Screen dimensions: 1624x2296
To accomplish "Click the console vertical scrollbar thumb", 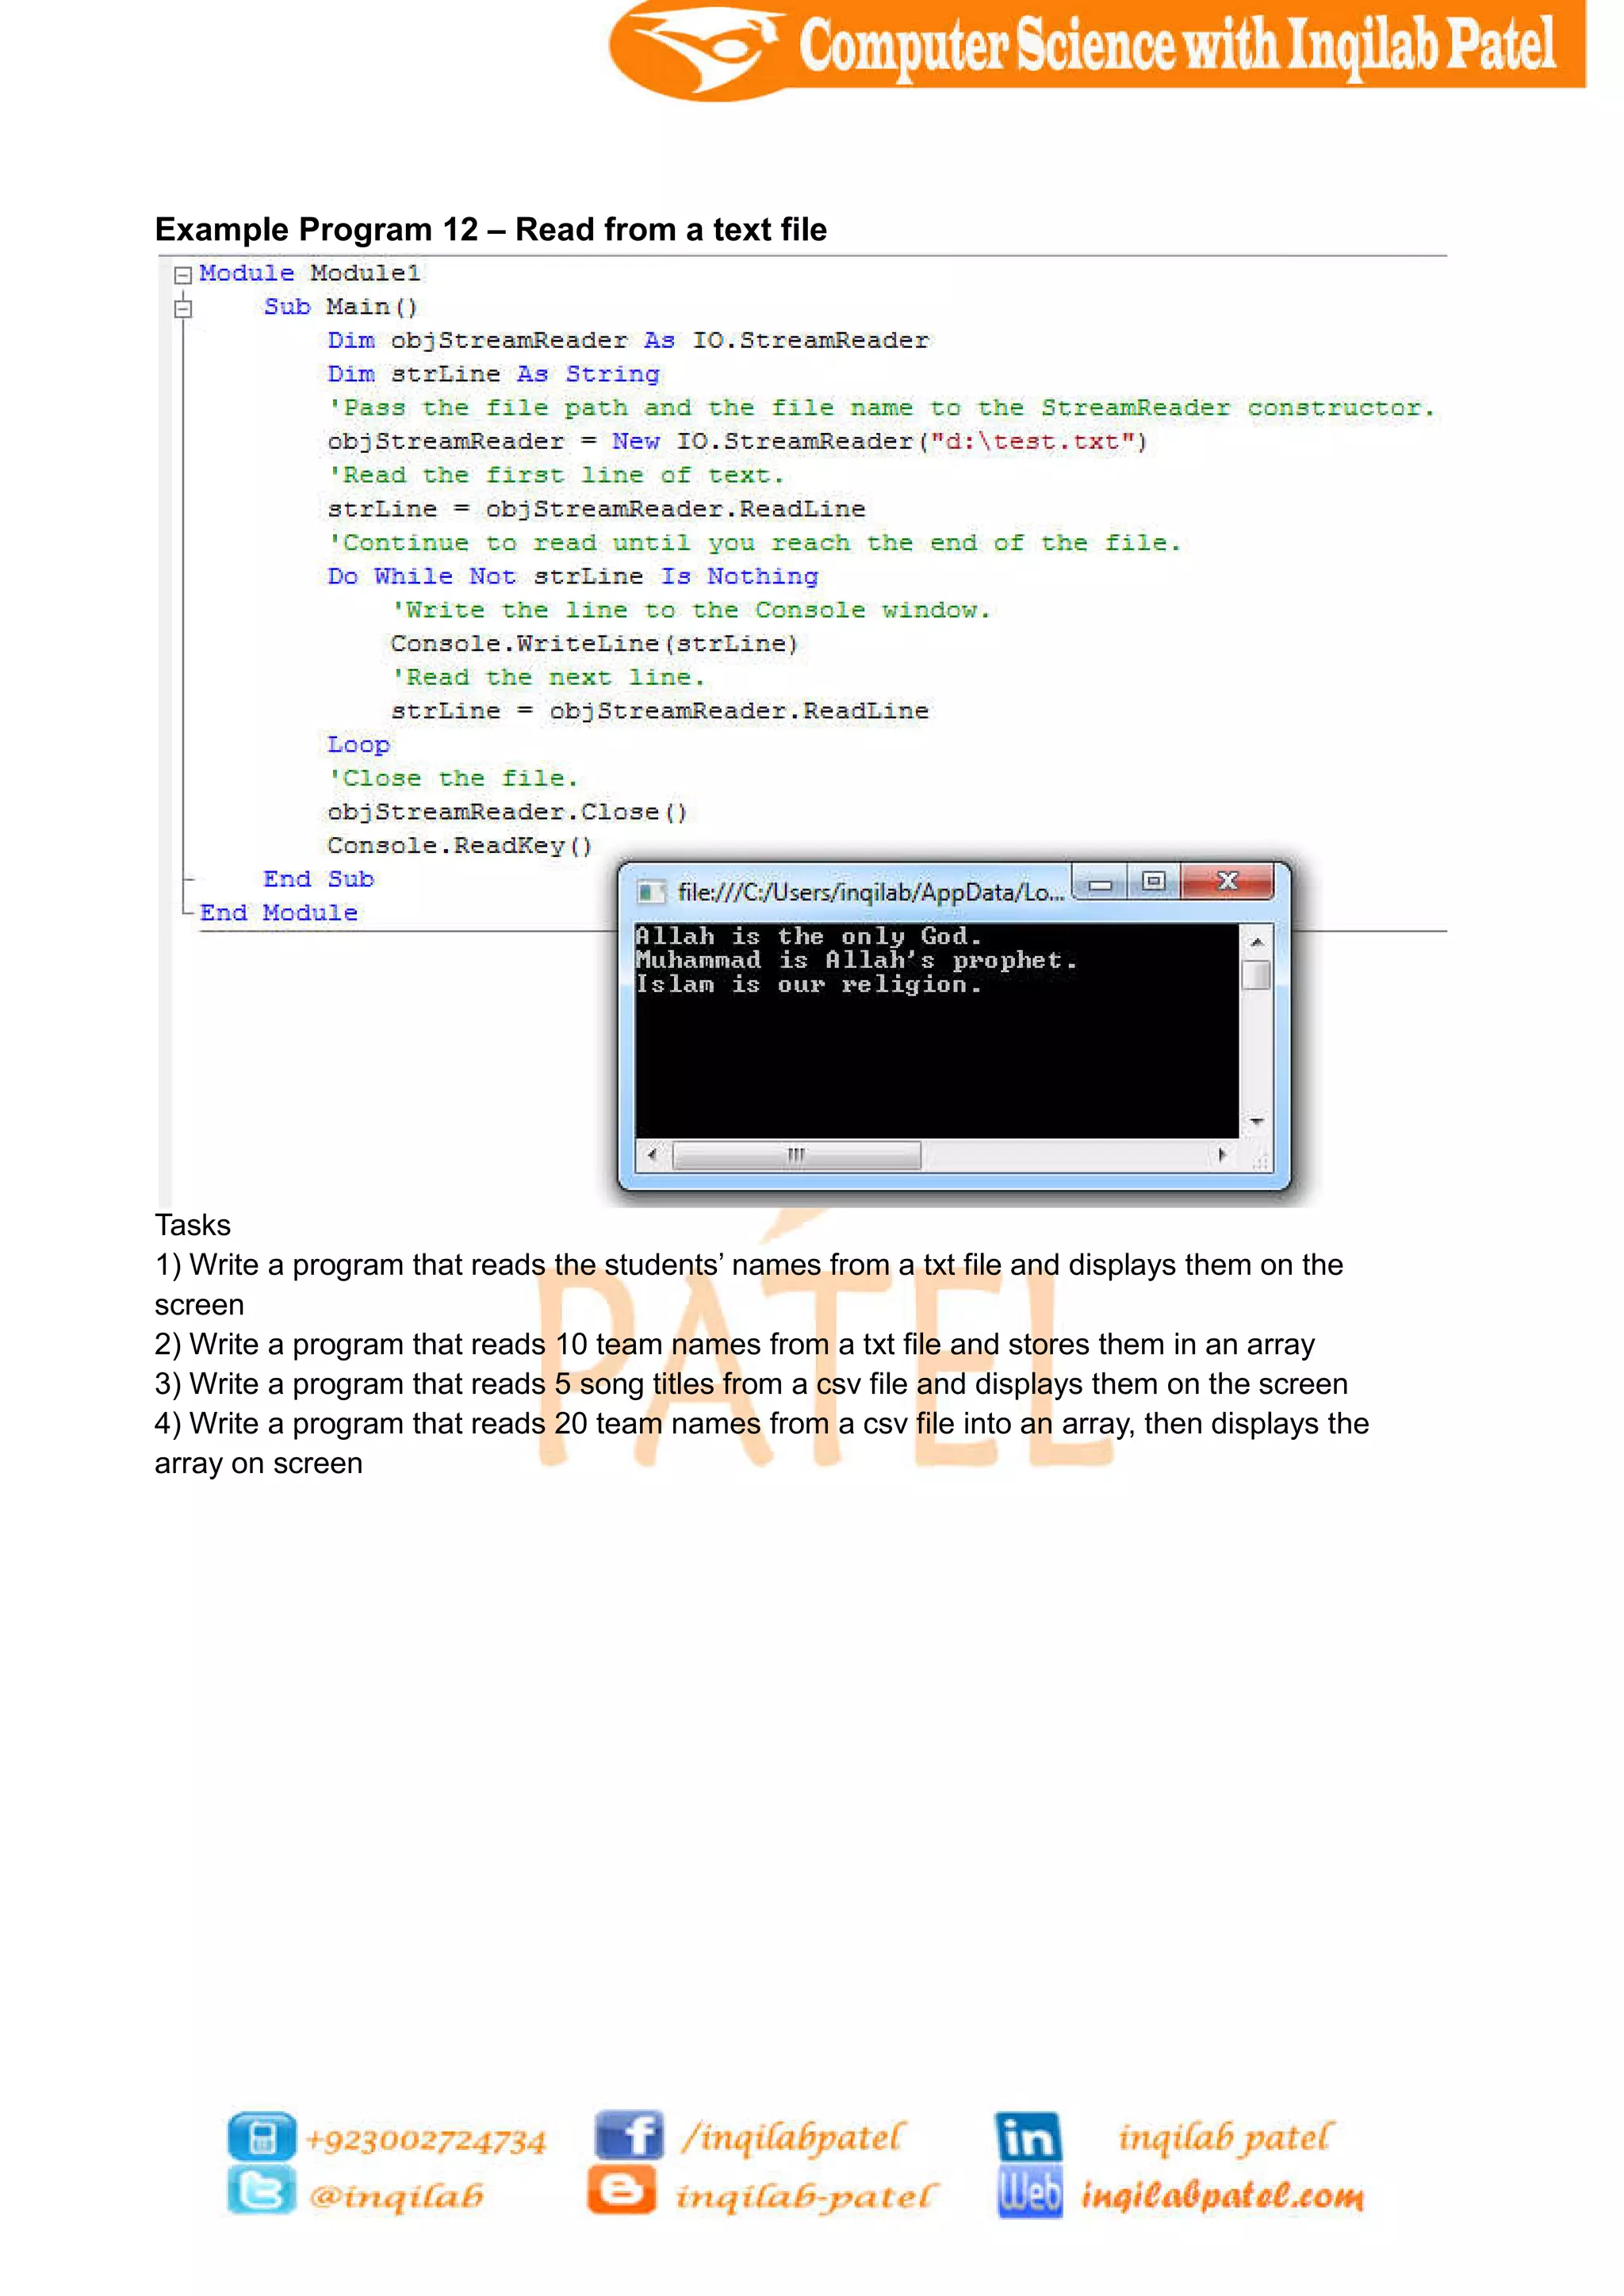I will click(1256, 975).
